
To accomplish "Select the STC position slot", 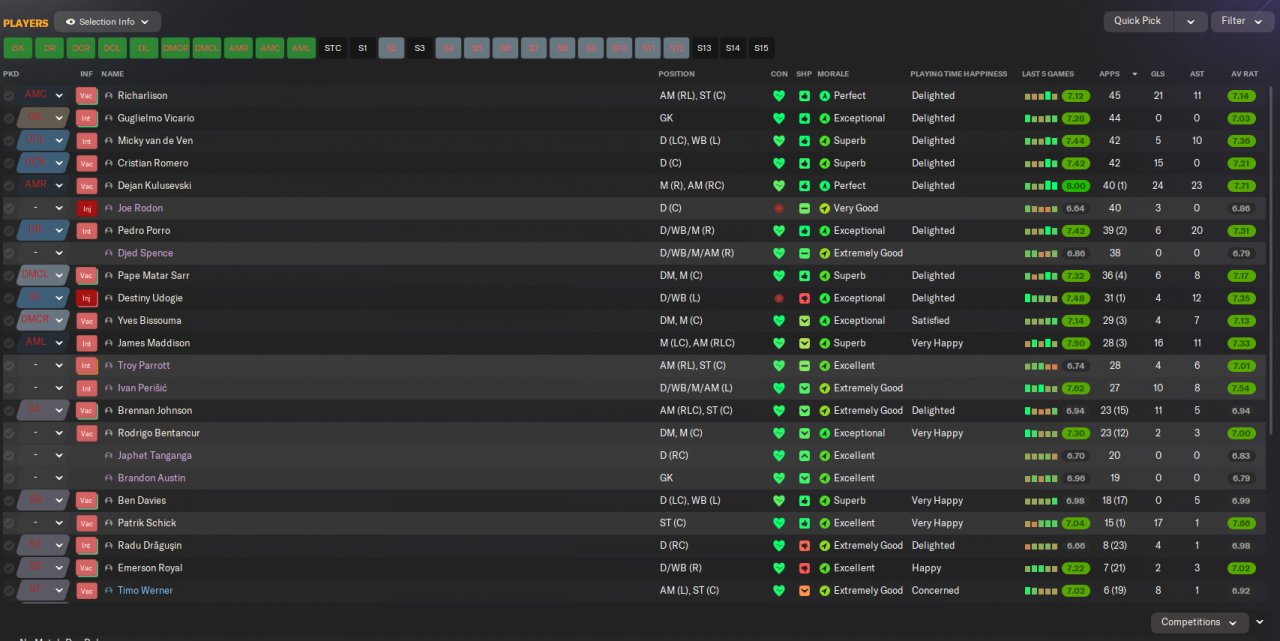I will click(333, 48).
